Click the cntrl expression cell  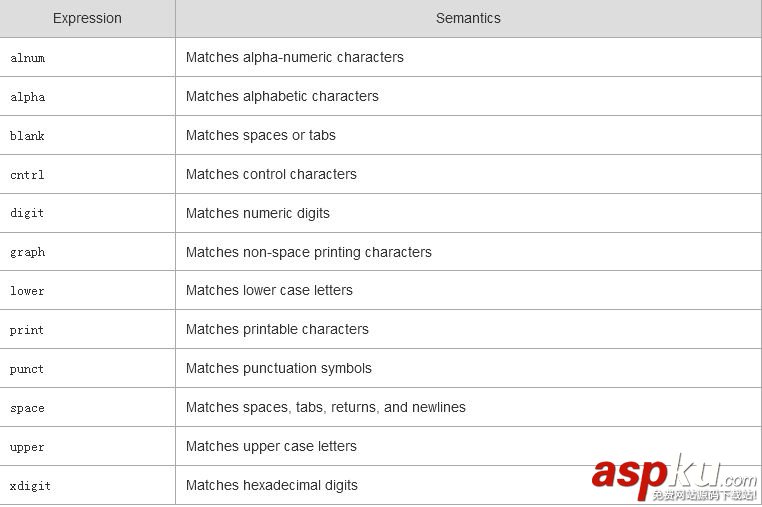28,175
